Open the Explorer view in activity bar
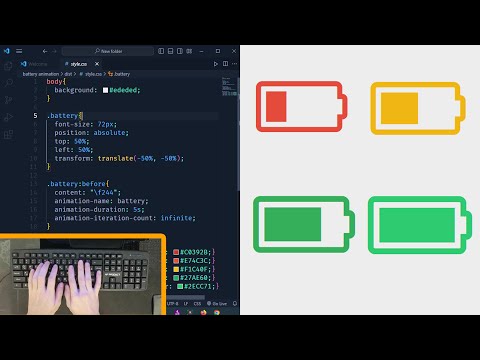 point(8,66)
